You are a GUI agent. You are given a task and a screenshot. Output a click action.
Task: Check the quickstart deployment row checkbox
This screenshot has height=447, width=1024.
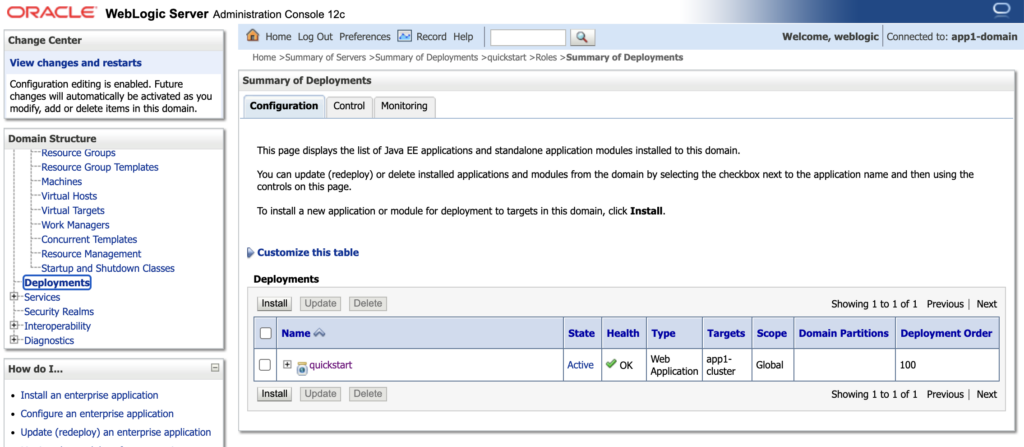click(x=265, y=365)
